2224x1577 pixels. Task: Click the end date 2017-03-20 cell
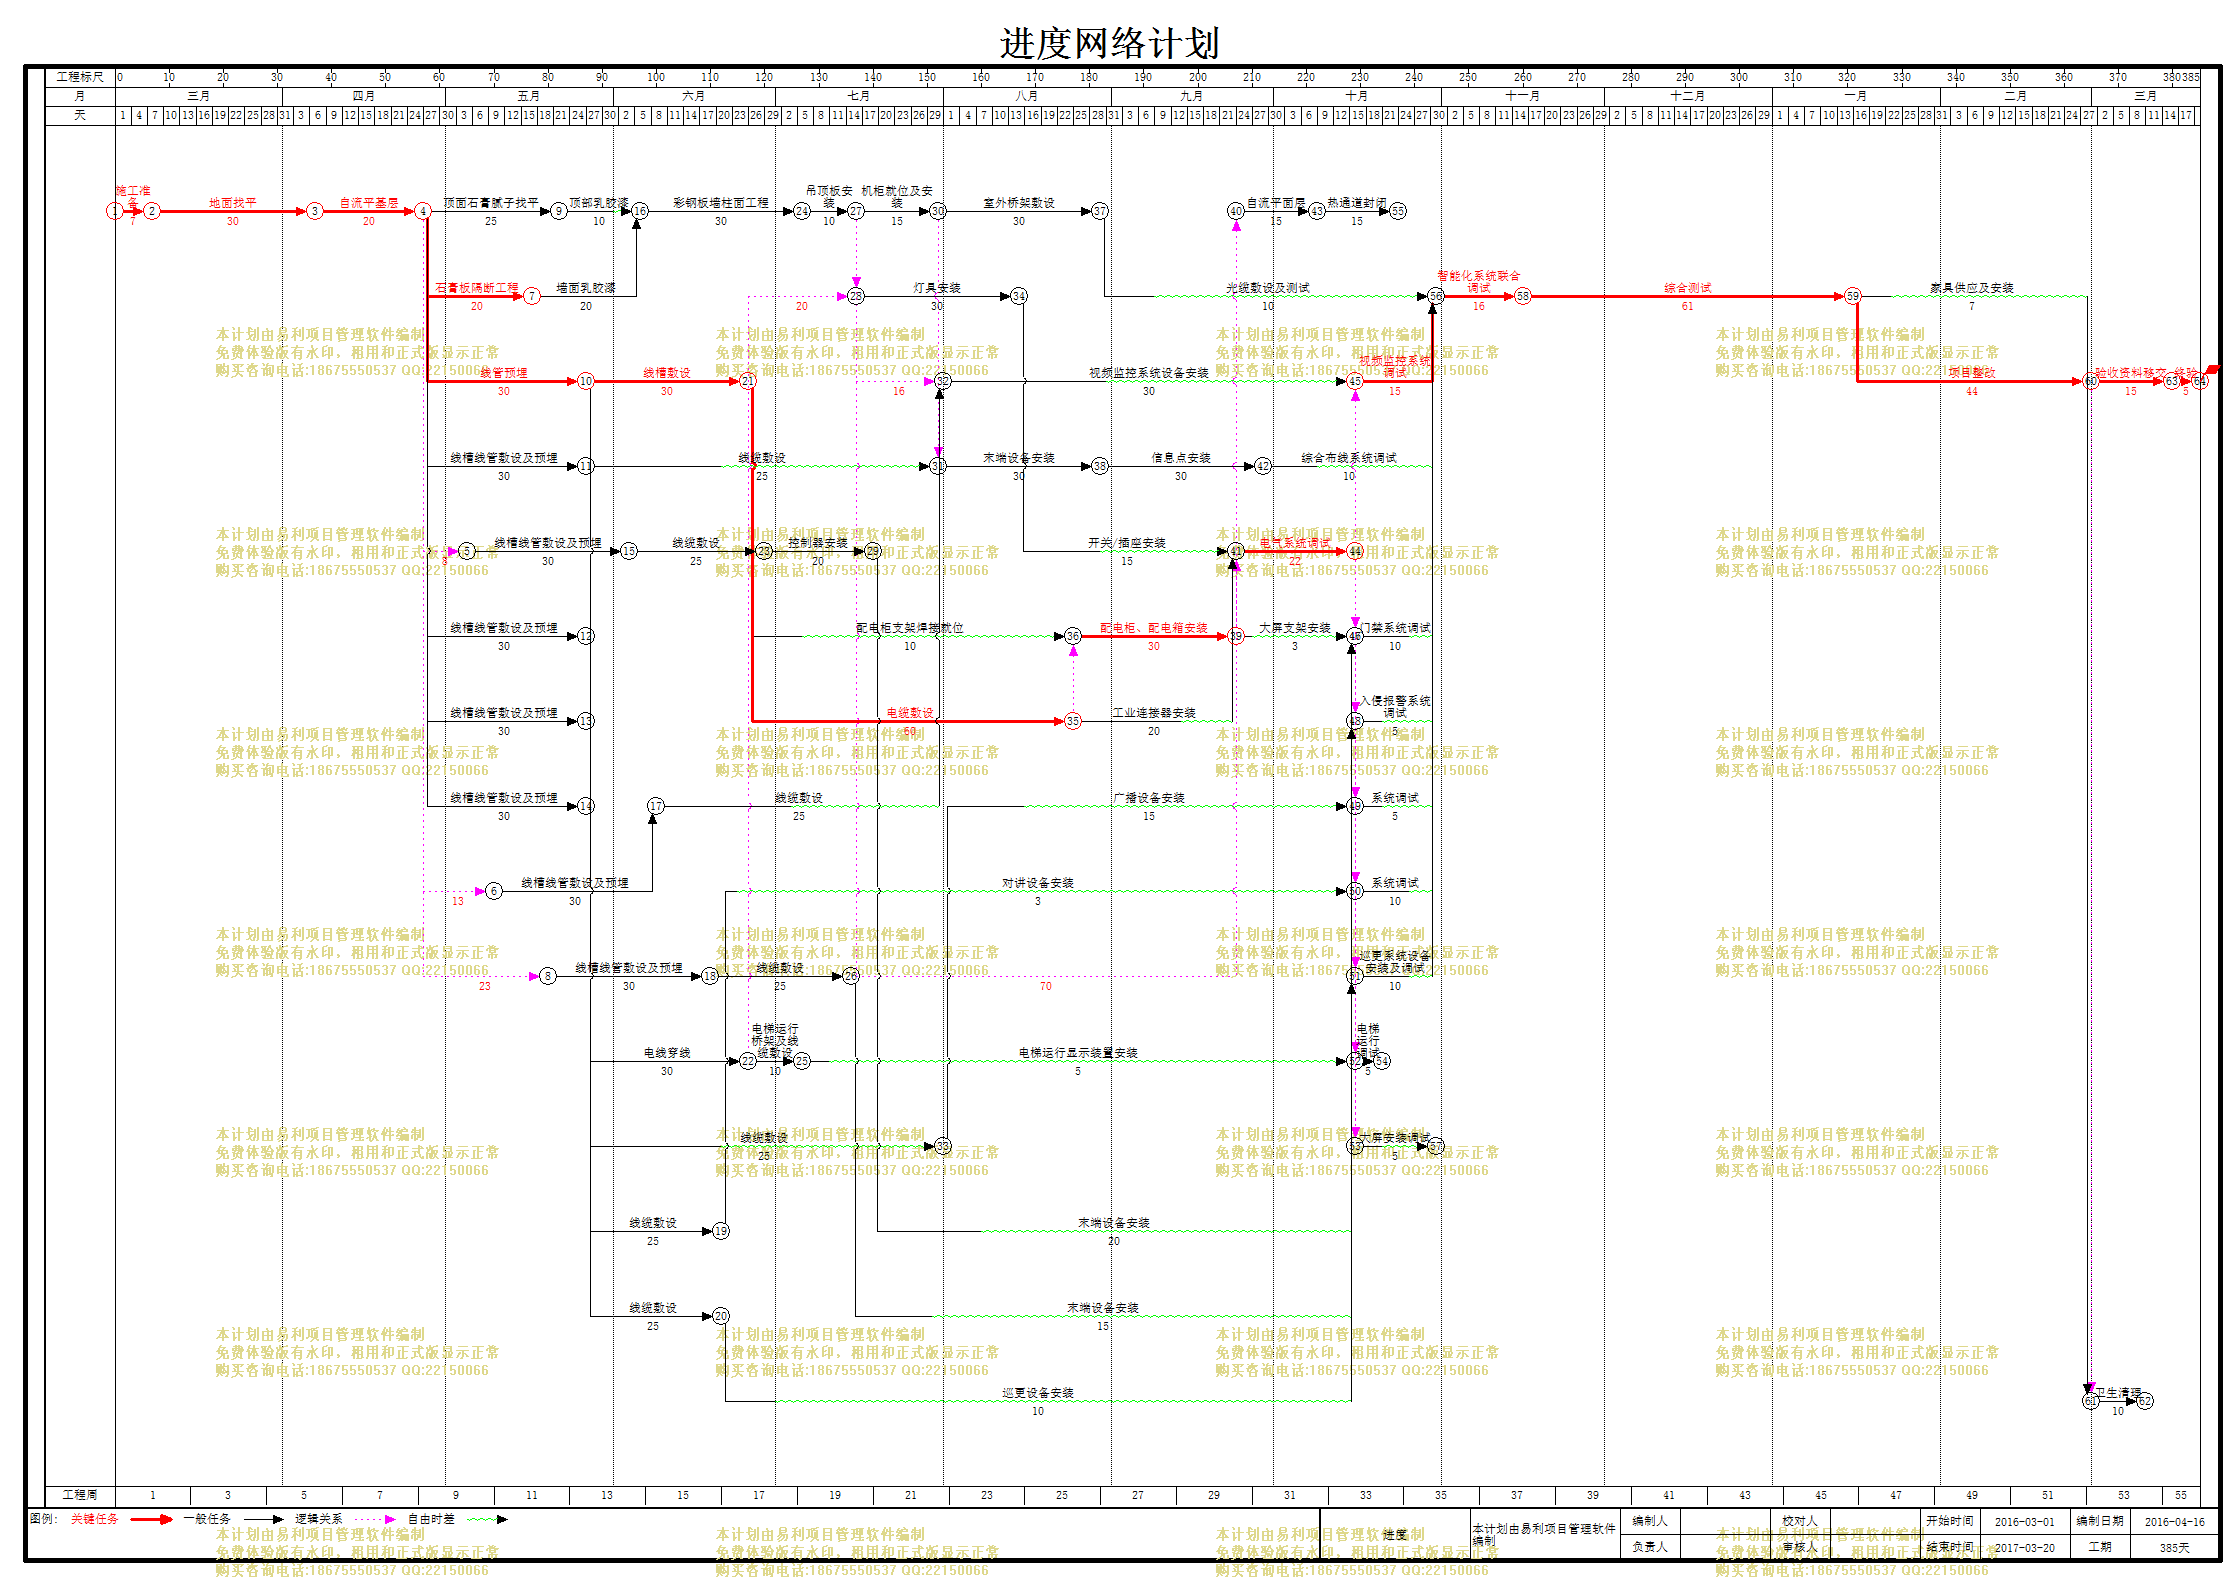pos(2025,1547)
